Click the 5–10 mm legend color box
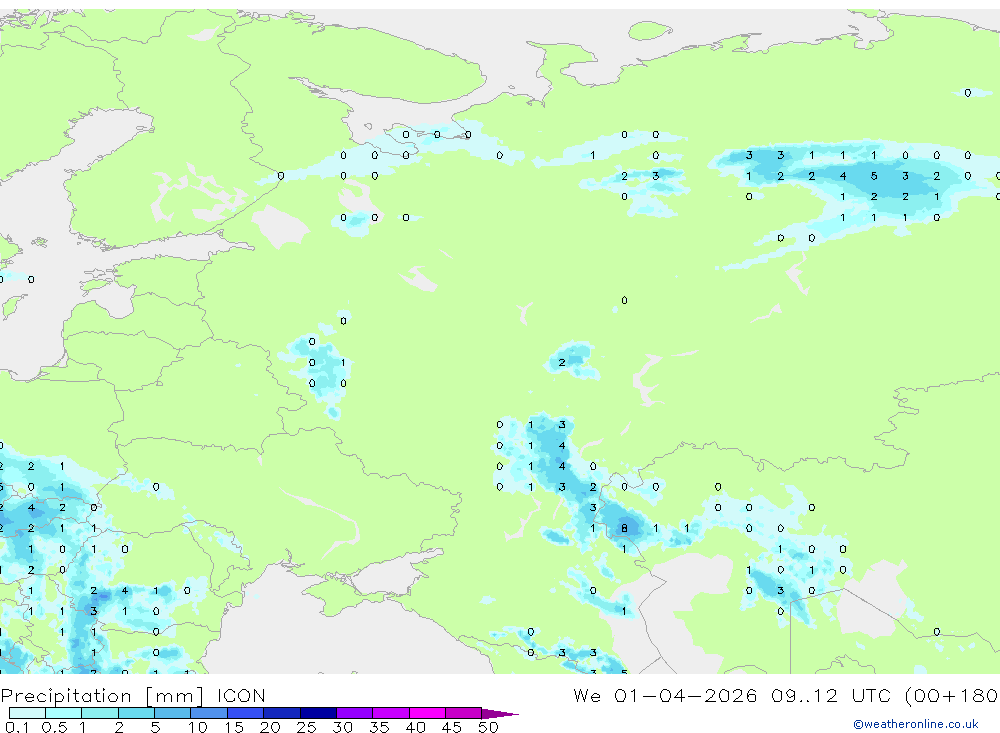The image size is (1000, 733). tap(173, 713)
